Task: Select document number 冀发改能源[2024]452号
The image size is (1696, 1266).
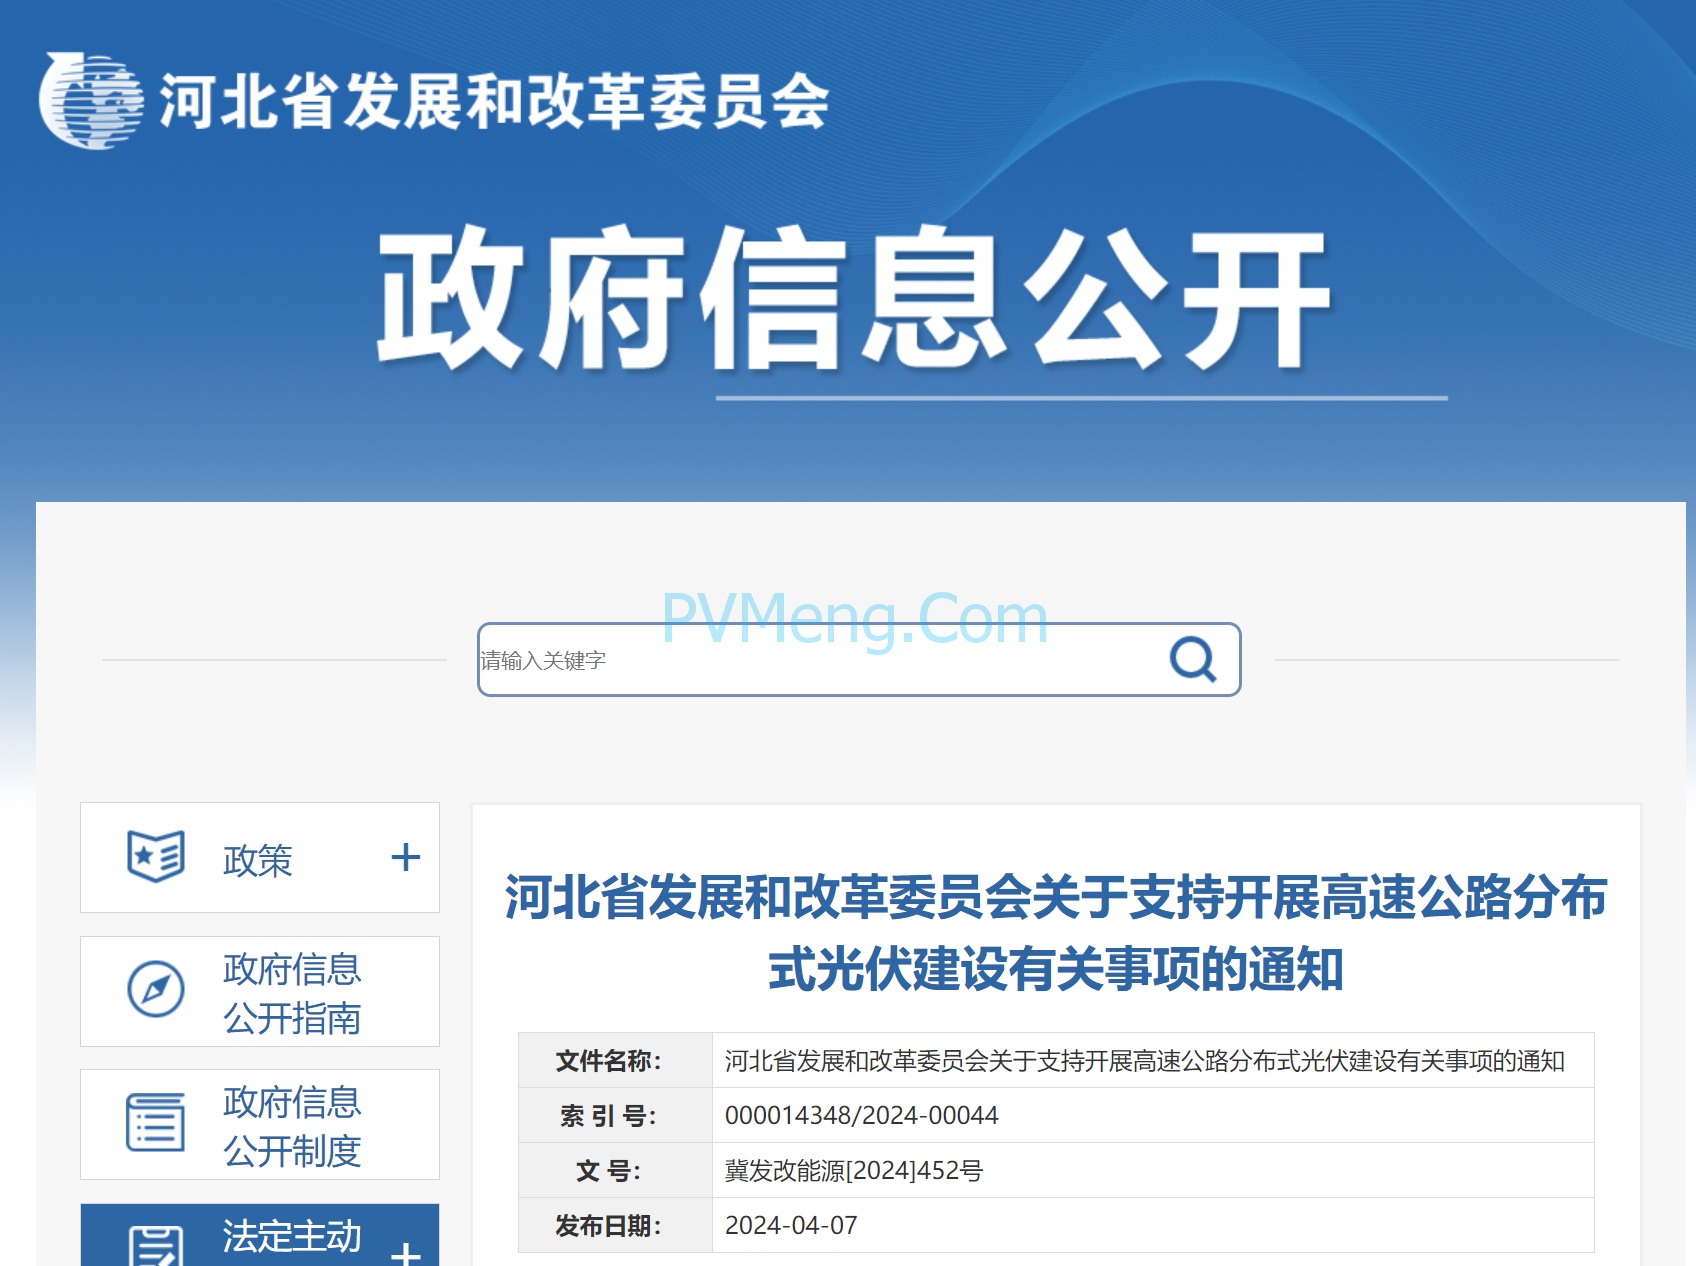Action: click(854, 1170)
